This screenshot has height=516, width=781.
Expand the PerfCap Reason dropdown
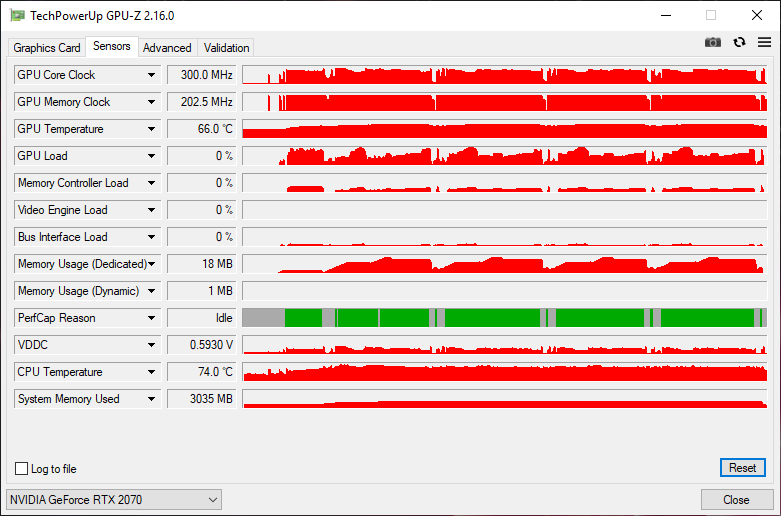coord(151,318)
